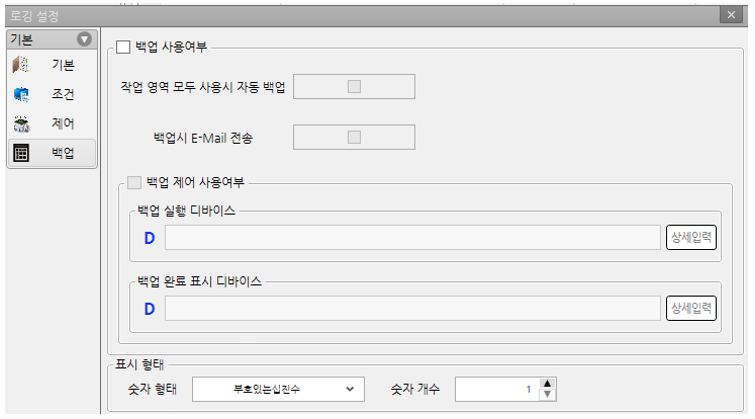
Task: Enable the 백업 제어 사용여부 checkbox
Action: coord(134,183)
